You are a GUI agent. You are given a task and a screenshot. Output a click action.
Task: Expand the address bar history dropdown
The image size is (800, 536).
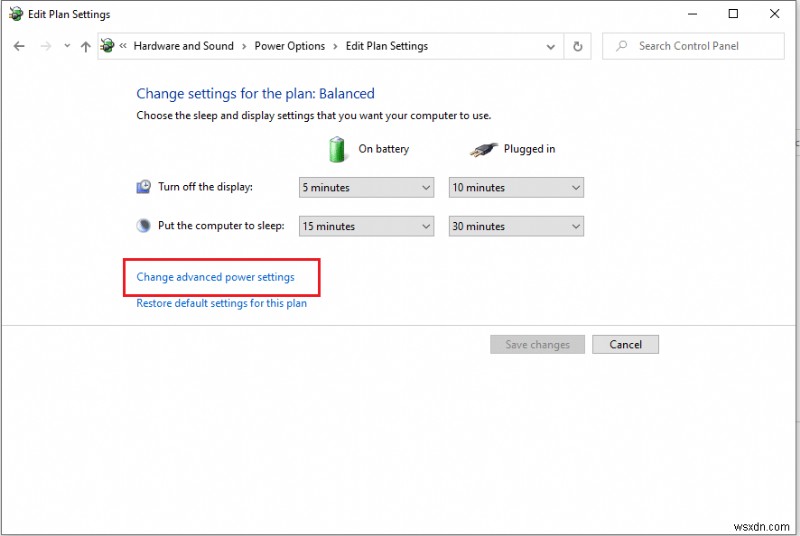pos(551,46)
